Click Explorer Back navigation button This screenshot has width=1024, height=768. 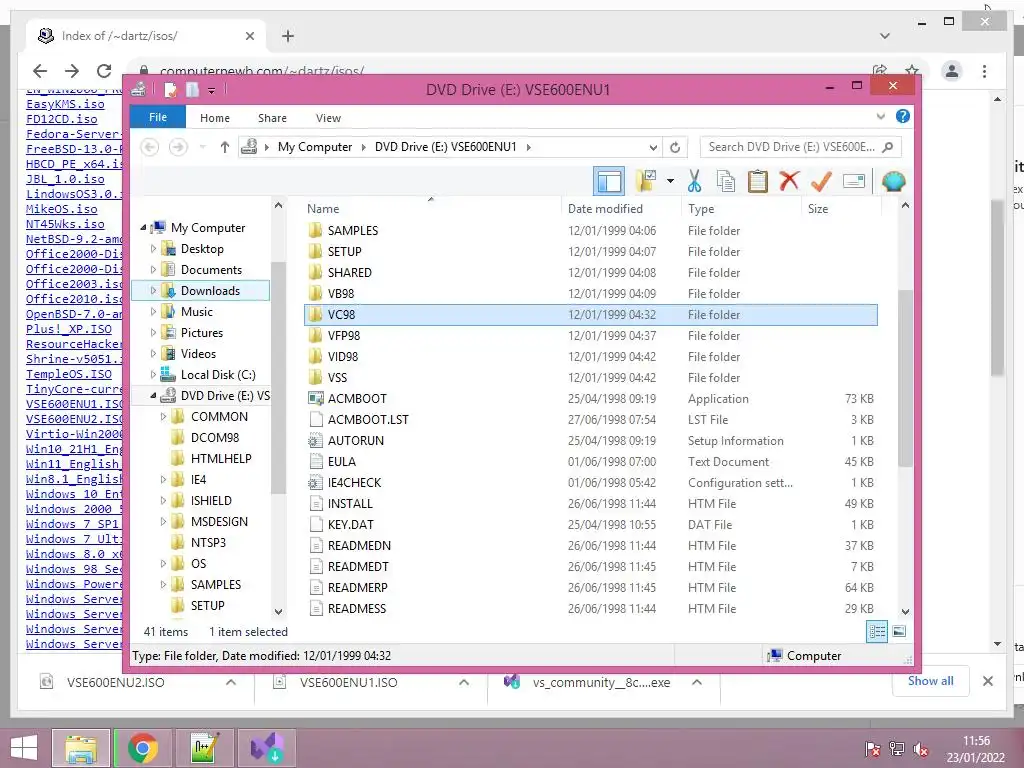(150, 147)
